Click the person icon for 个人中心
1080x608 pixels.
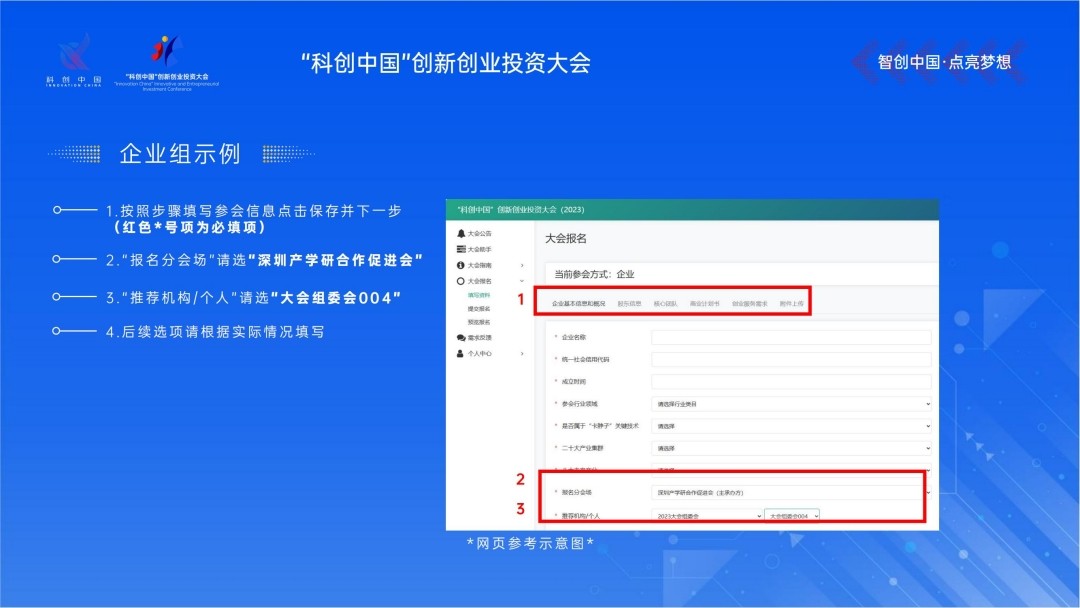(x=461, y=354)
